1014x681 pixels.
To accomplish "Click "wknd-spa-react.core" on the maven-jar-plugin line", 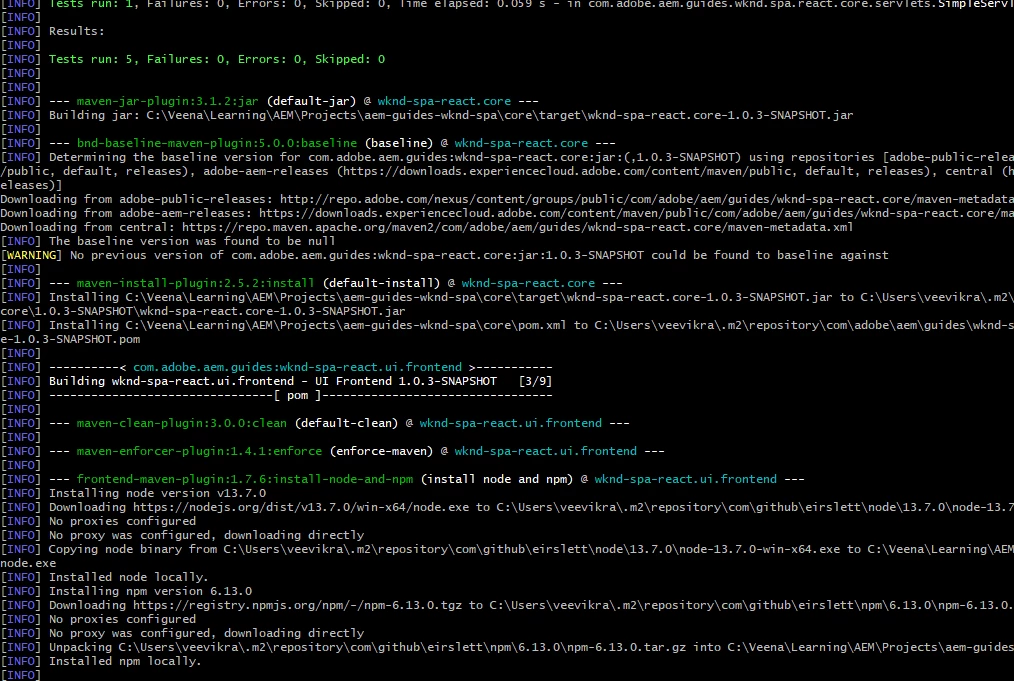I will [444, 101].
